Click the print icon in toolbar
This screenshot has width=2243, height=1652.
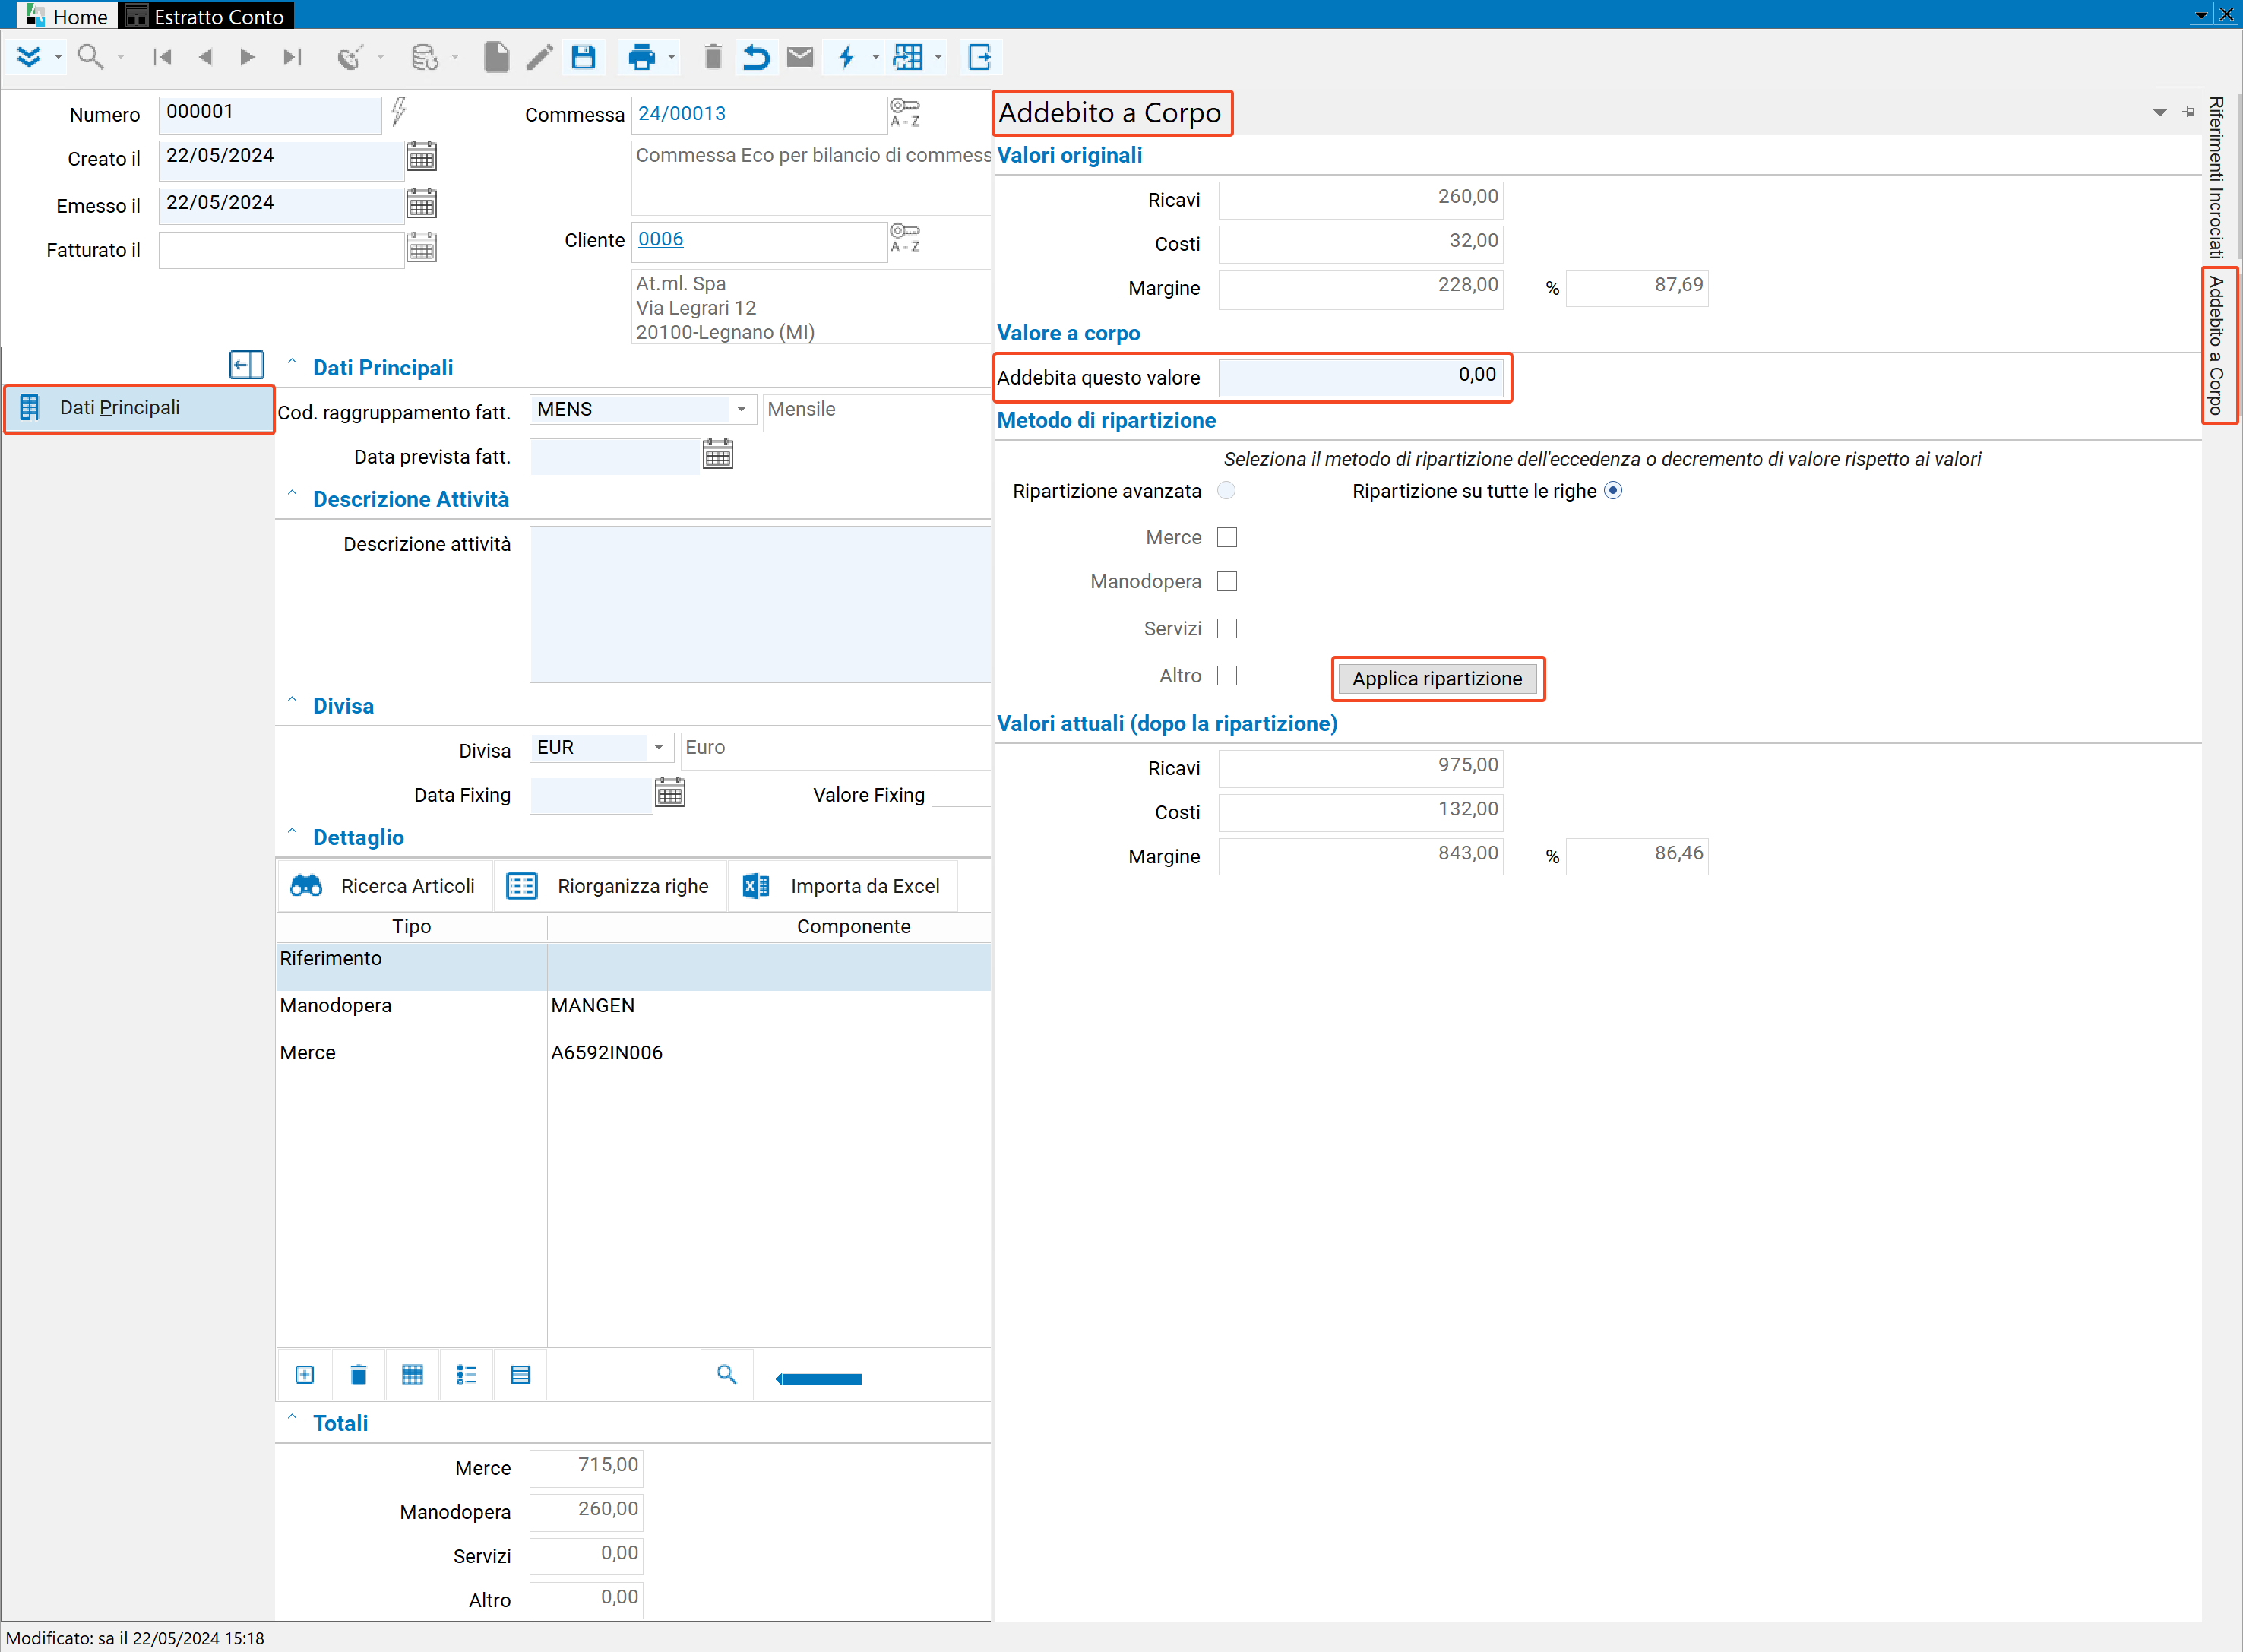coord(641,57)
